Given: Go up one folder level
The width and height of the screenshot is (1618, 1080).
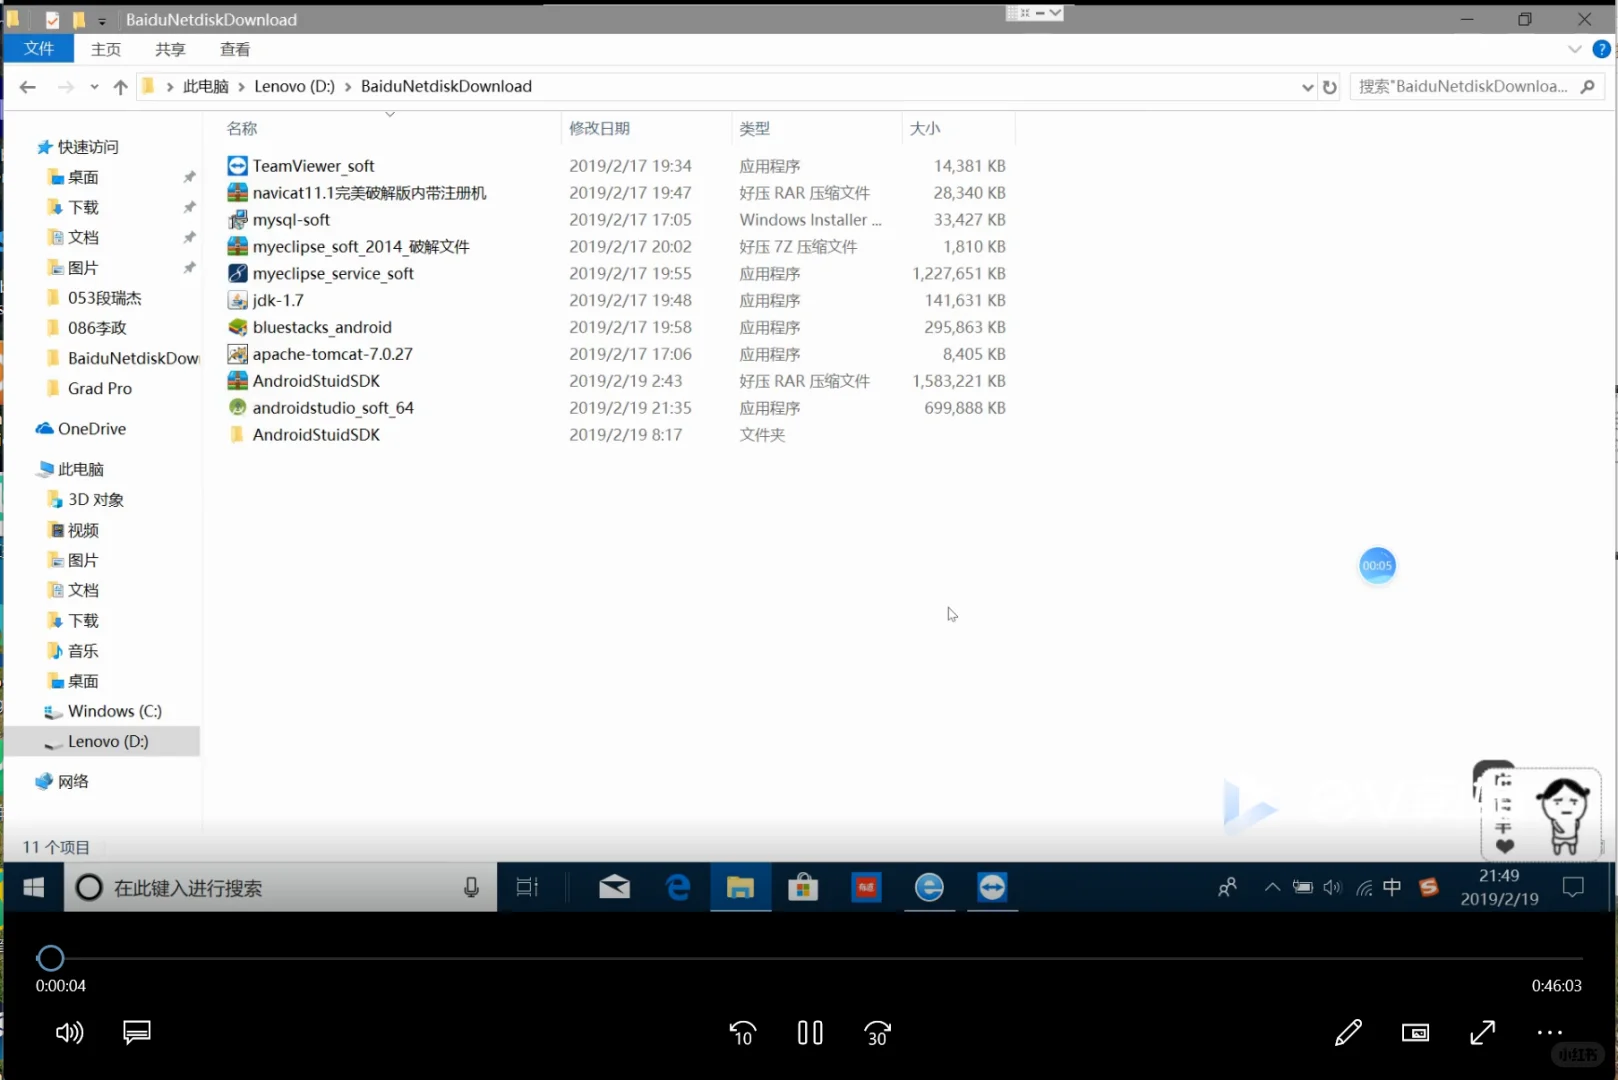Looking at the screenshot, I should click(x=120, y=87).
